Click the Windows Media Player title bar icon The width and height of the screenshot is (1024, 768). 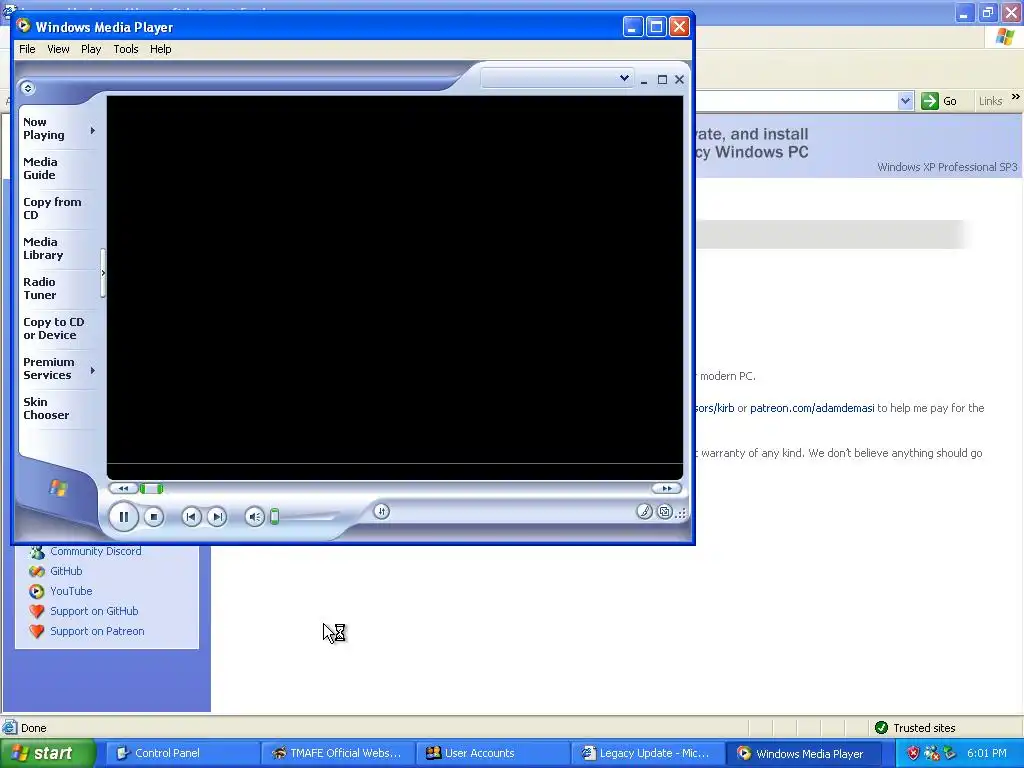pos(24,26)
